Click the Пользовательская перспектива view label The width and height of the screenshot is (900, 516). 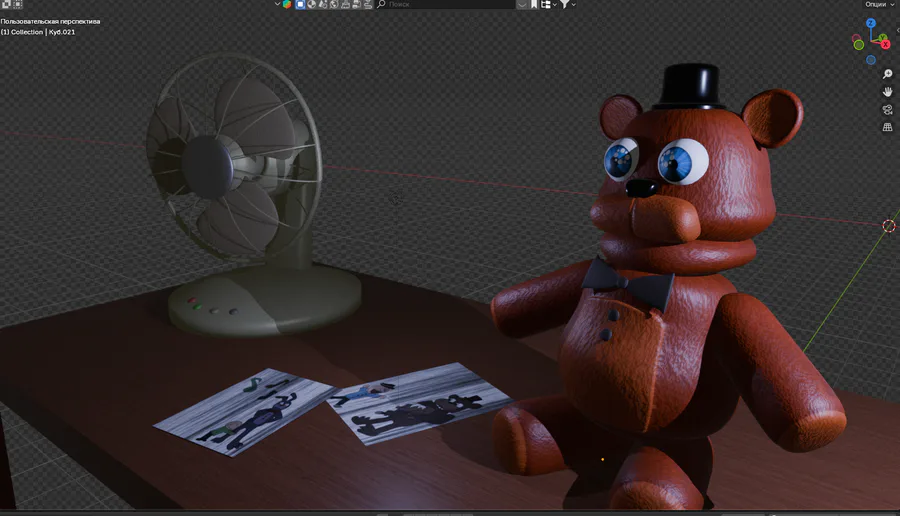pos(51,21)
